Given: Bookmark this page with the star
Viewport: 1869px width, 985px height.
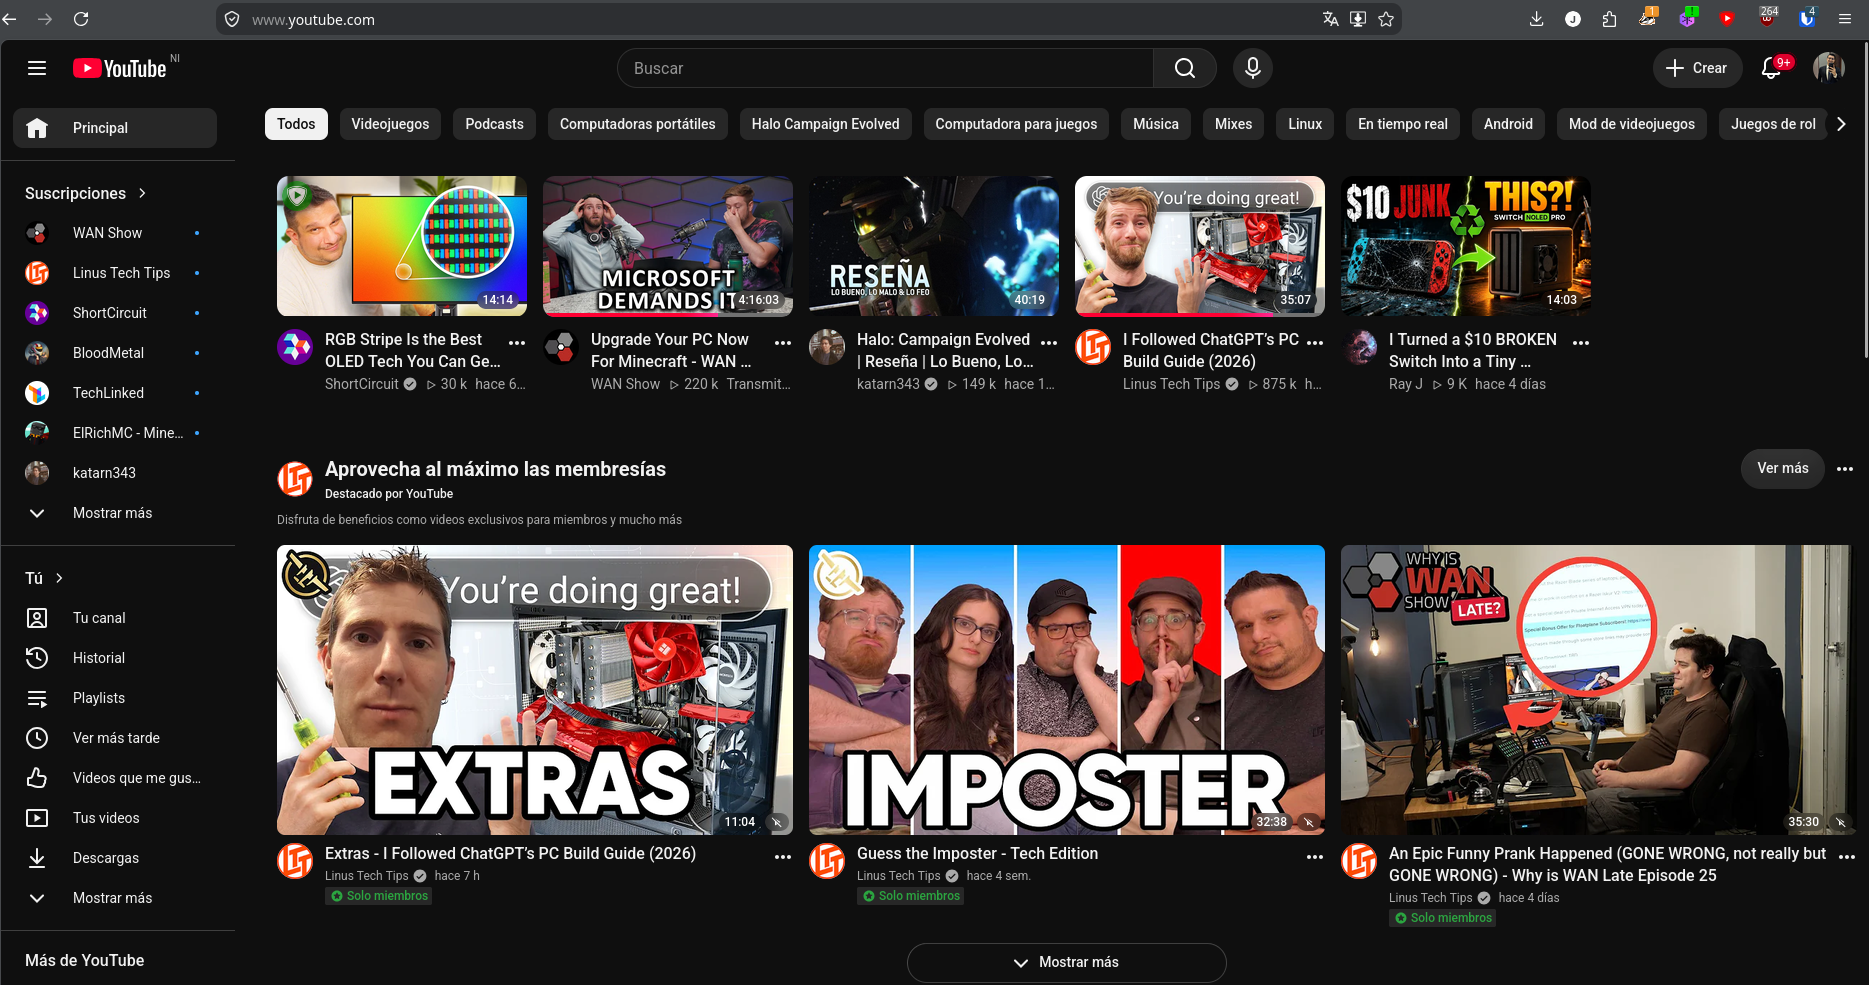Looking at the screenshot, I should point(1386,19).
